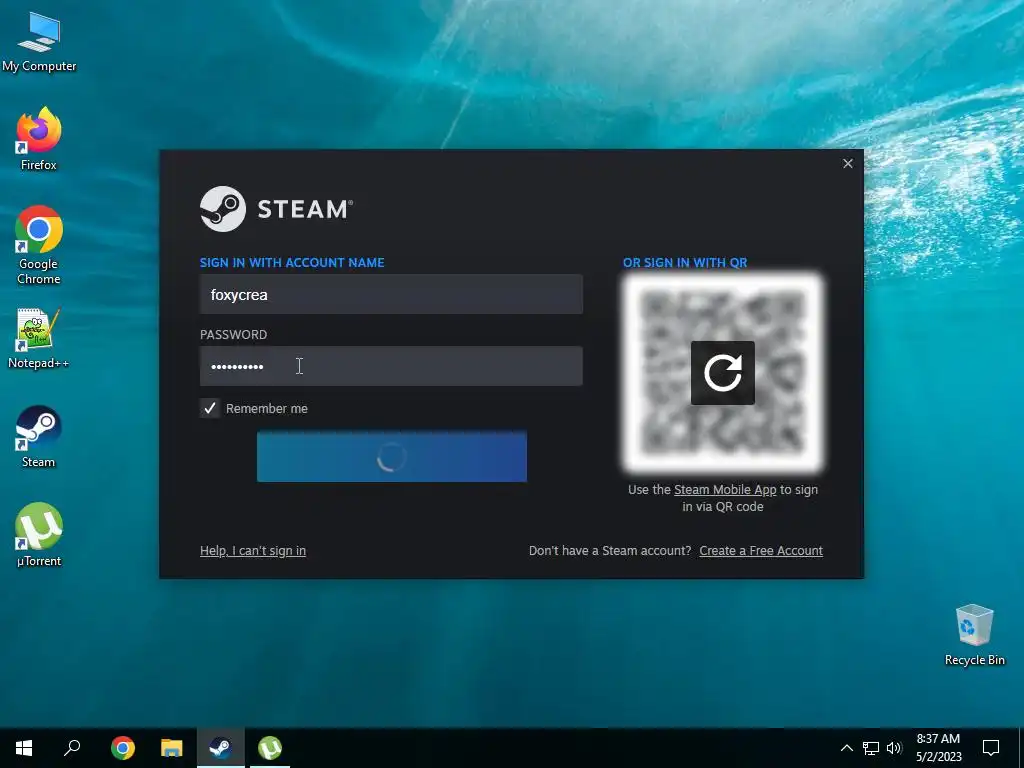Open the network status tray icon
Screen dimensions: 1024x768
click(x=871, y=748)
